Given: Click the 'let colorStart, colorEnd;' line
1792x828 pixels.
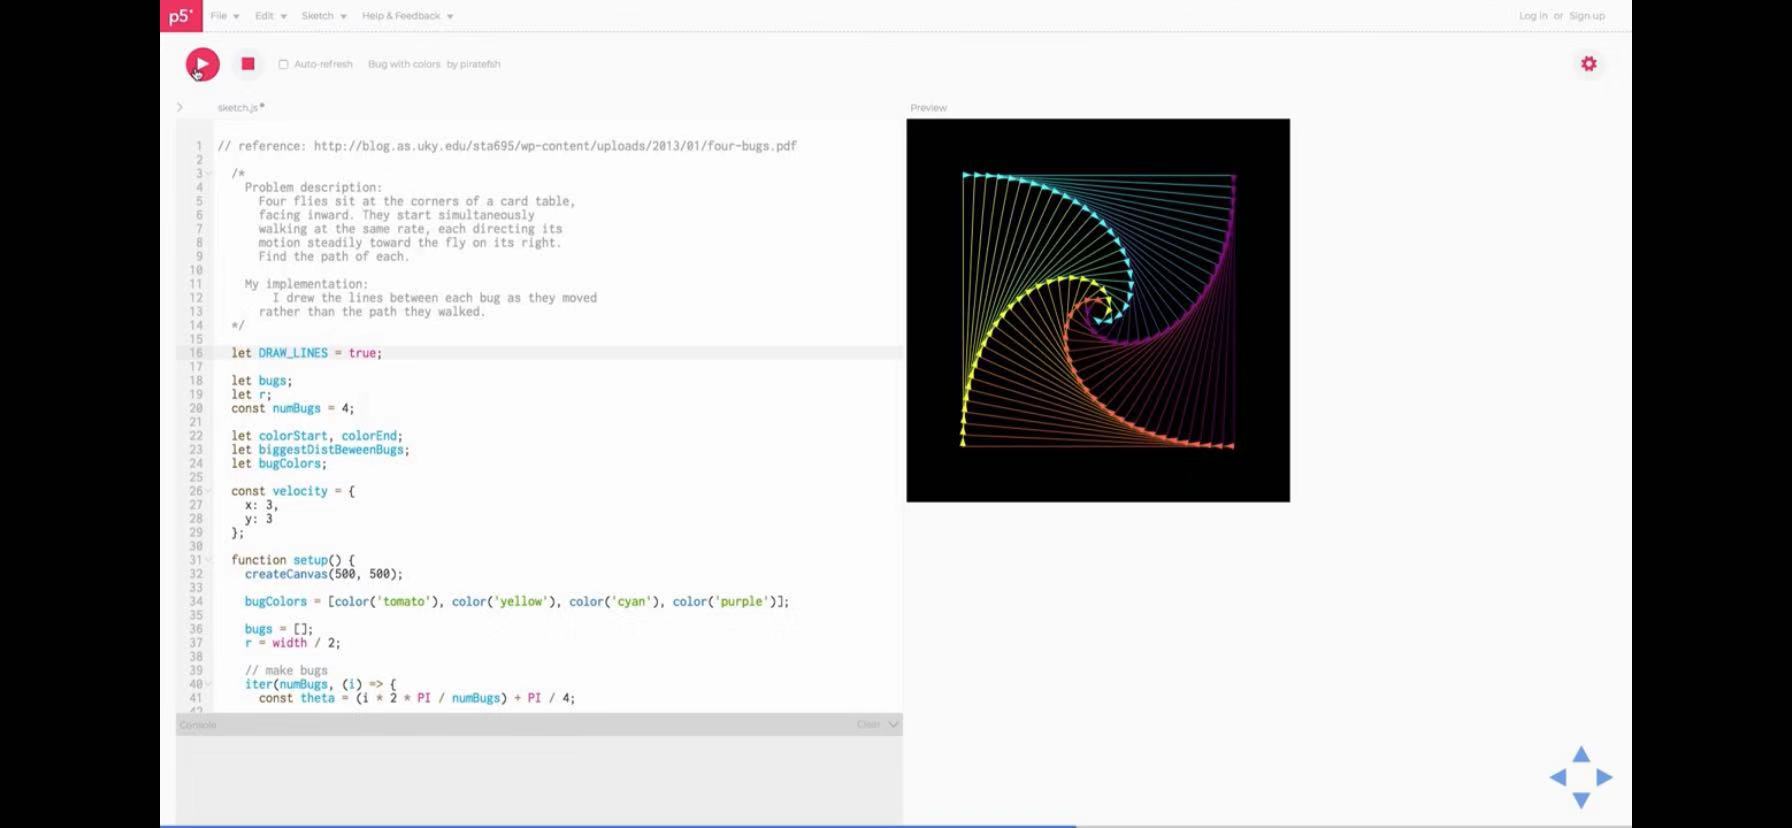Looking at the screenshot, I should (x=316, y=436).
